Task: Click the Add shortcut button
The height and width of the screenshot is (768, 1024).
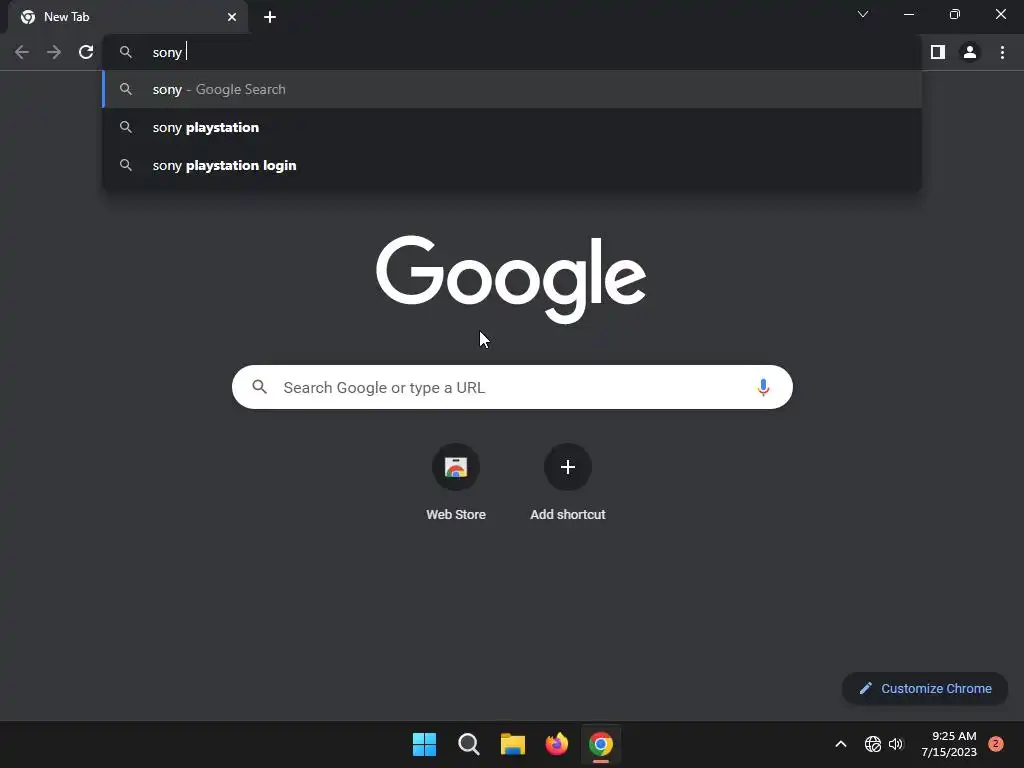Action: point(568,483)
